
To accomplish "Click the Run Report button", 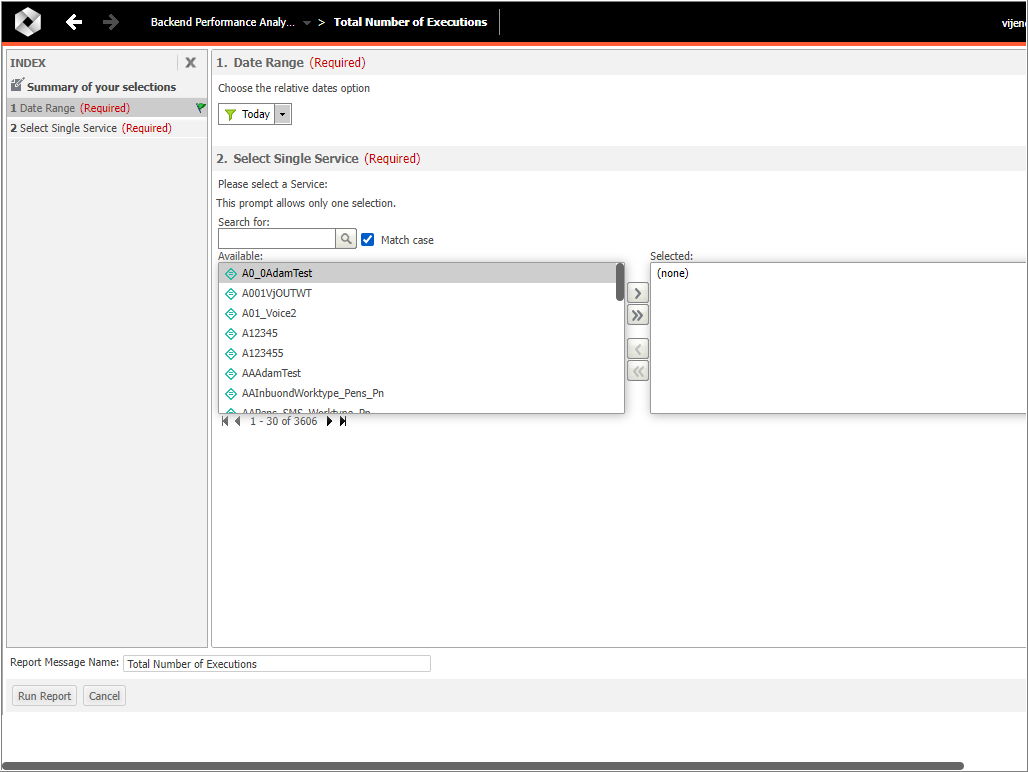I will tap(45, 696).
